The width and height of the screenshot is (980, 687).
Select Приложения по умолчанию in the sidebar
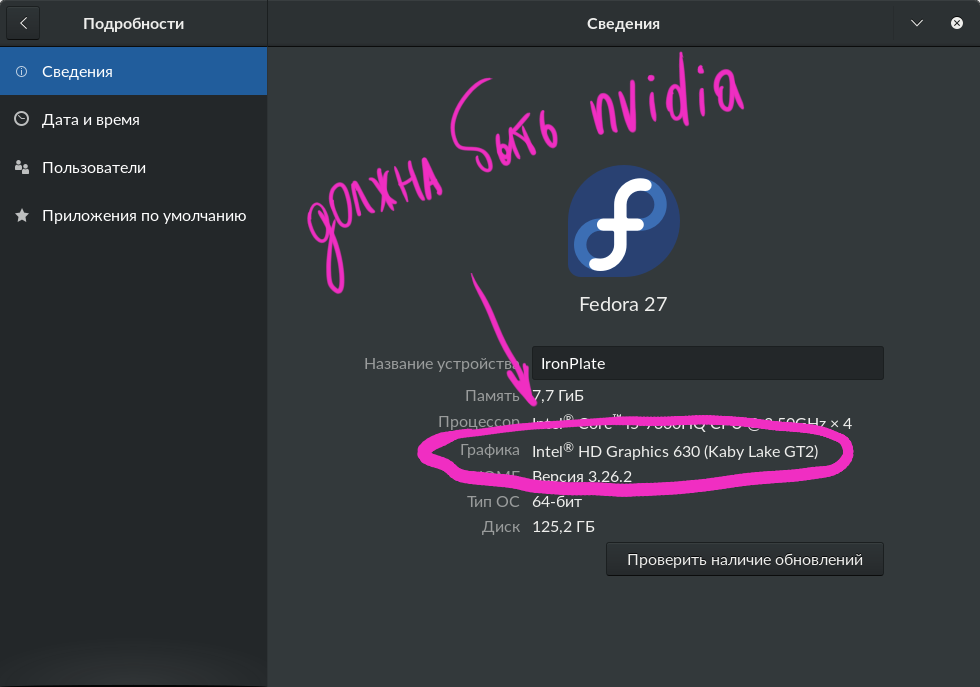coord(143,215)
